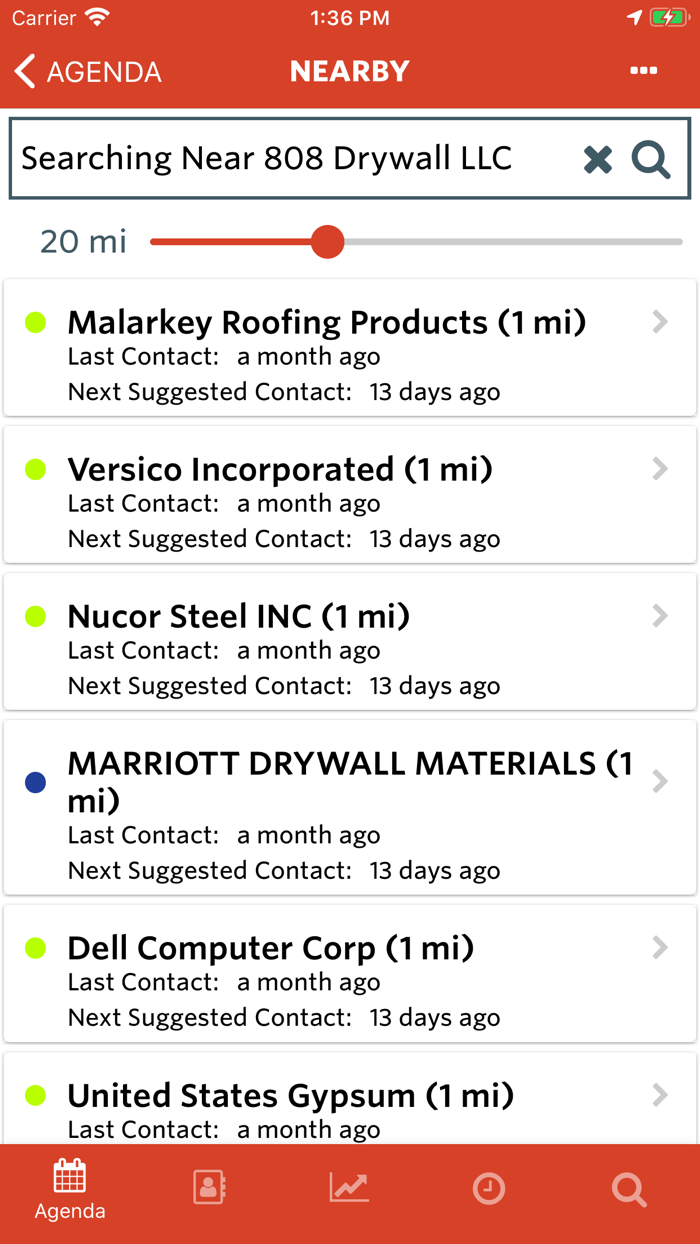Screen dimensions: 700x1244
Task: Select the Contacts icon in bottom bar
Action: [x=209, y=1189]
